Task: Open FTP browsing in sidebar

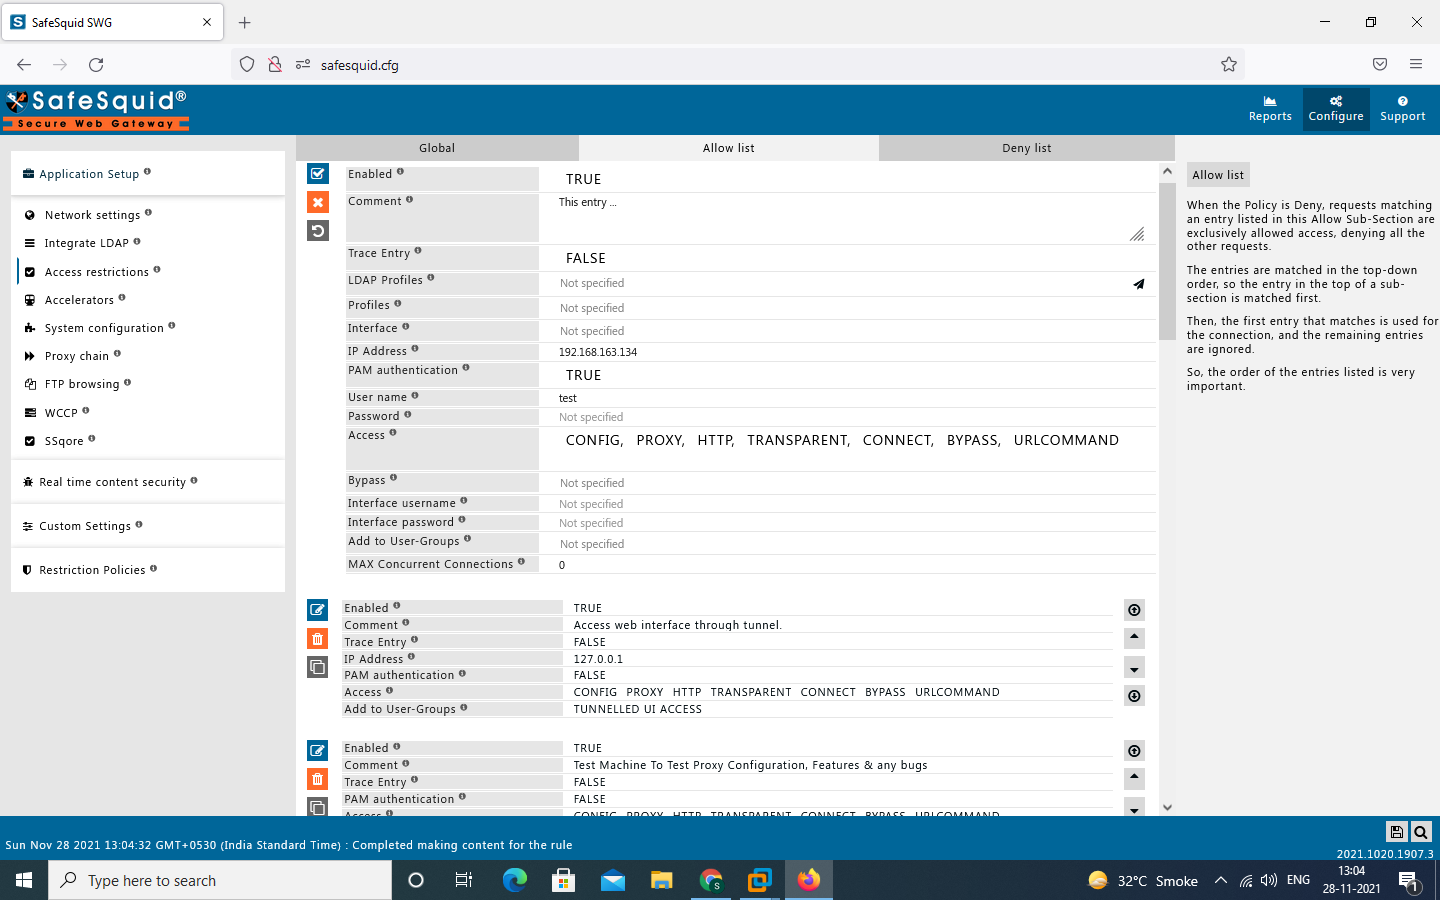Action: pyautogui.click(x=82, y=384)
